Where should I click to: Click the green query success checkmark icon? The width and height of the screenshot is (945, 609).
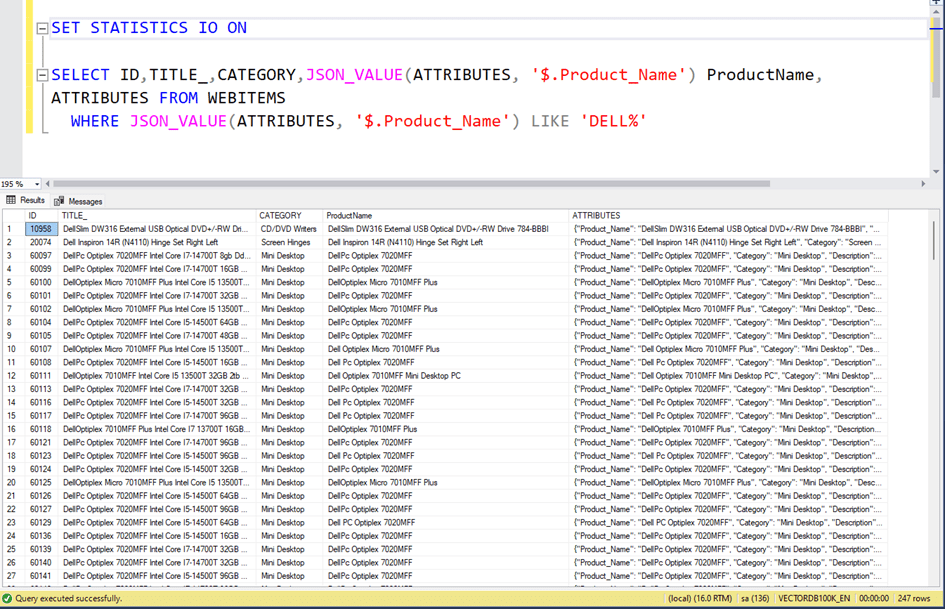click(7, 598)
